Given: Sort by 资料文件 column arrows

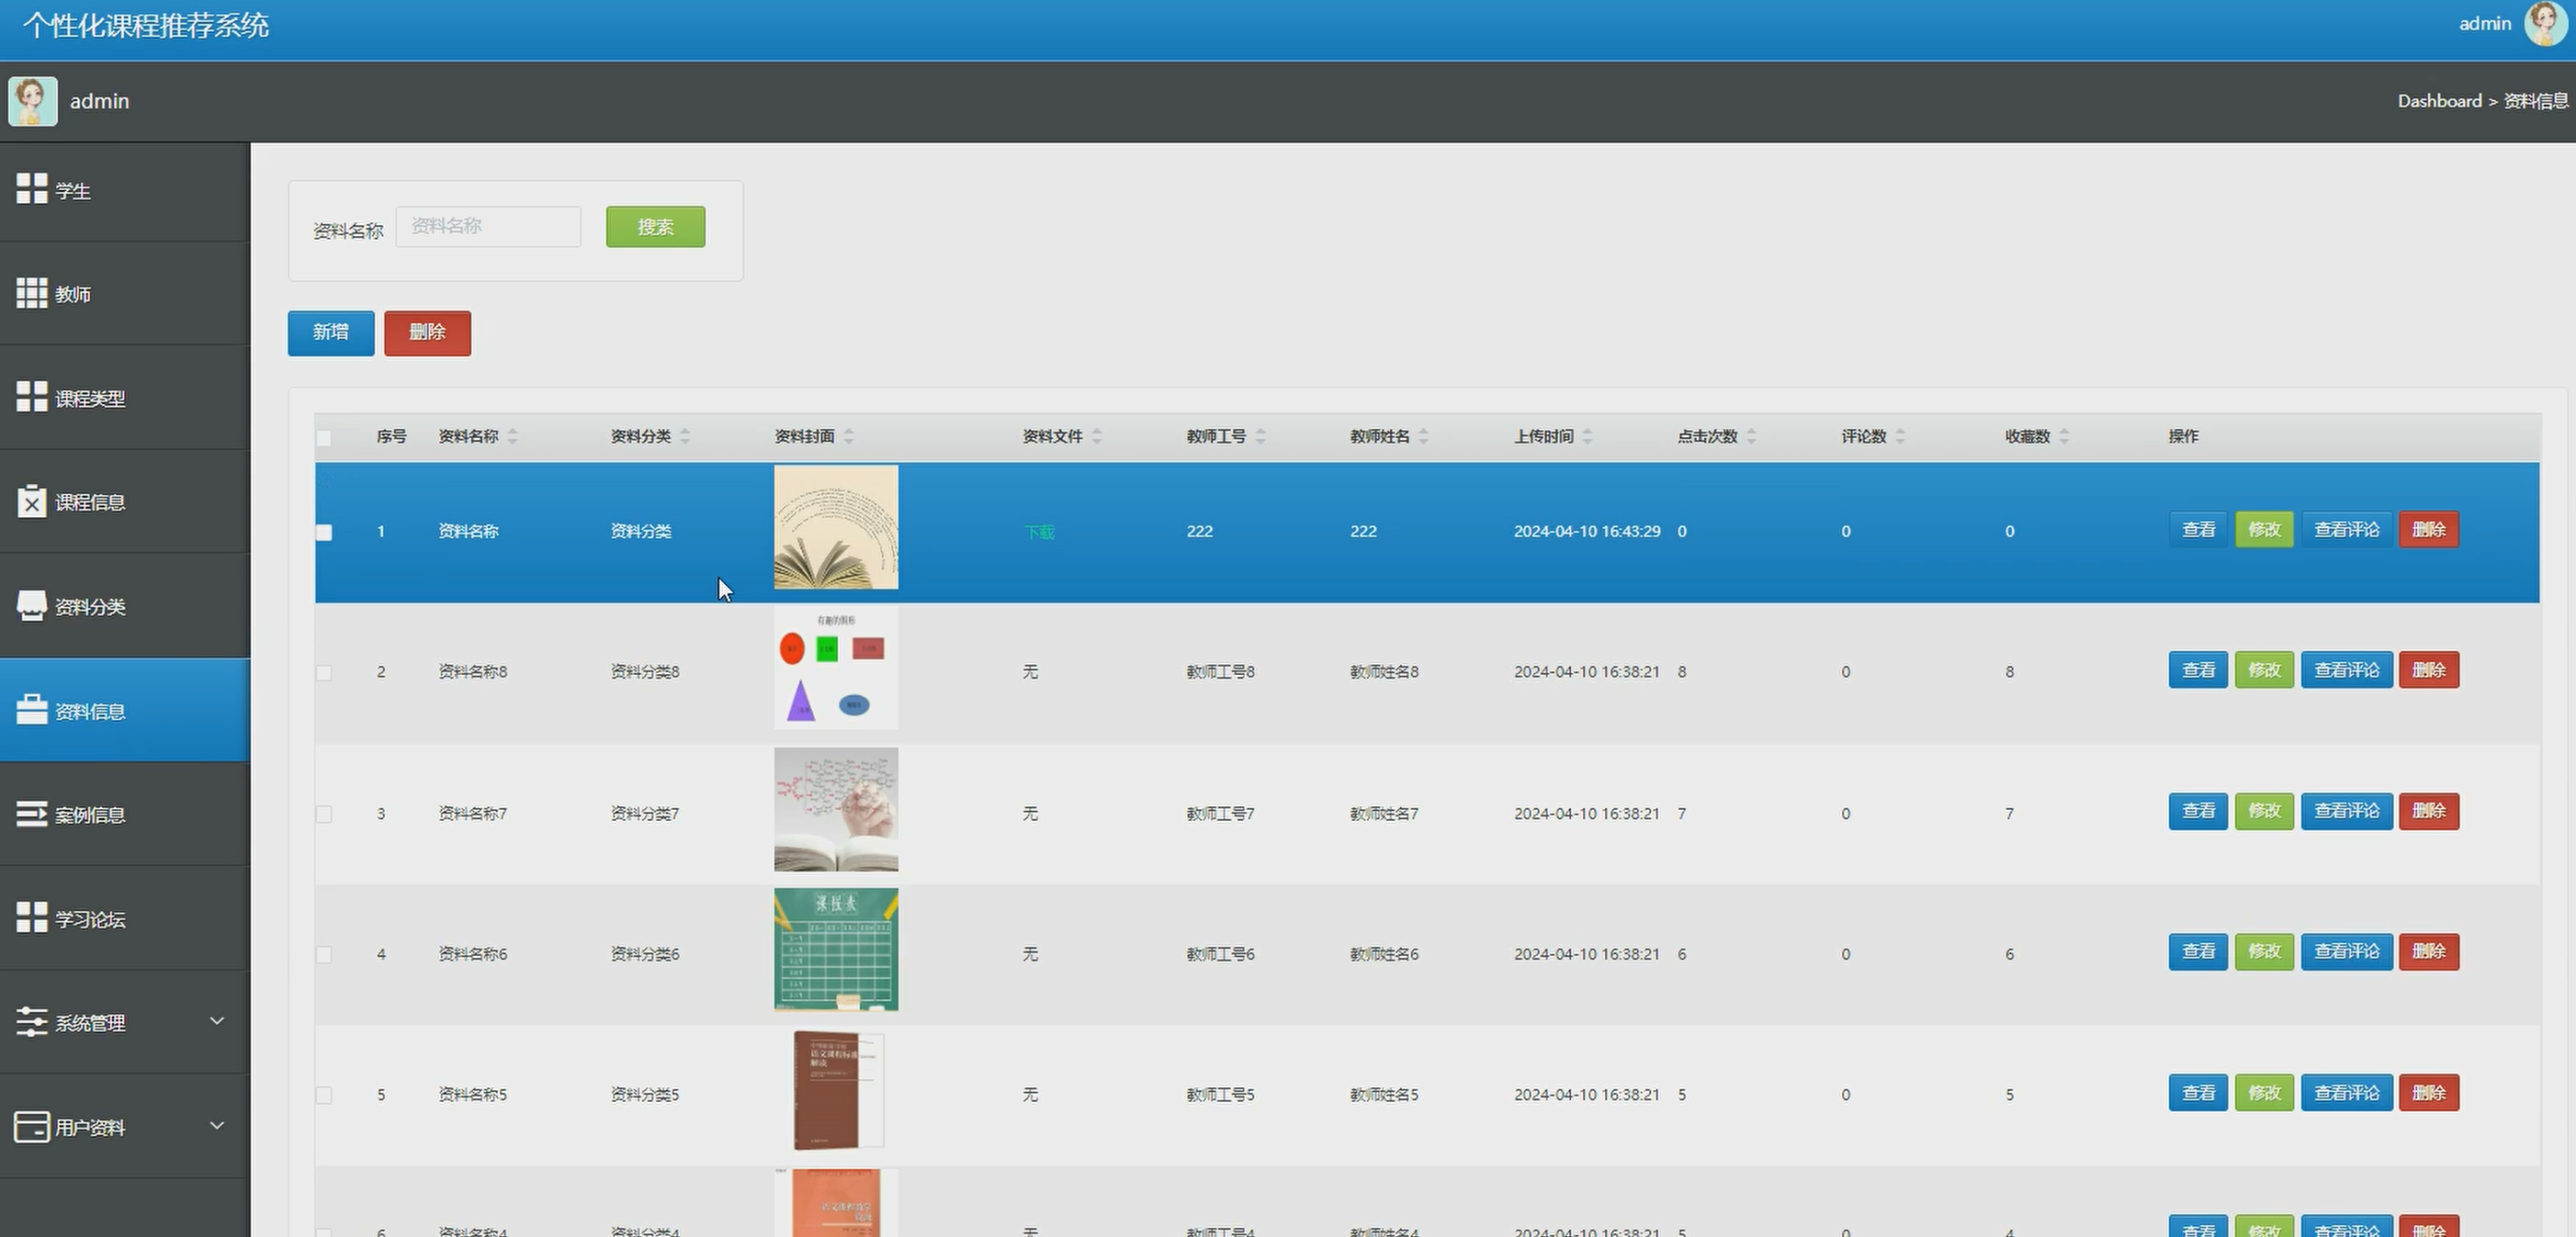Looking at the screenshot, I should pos(1097,436).
